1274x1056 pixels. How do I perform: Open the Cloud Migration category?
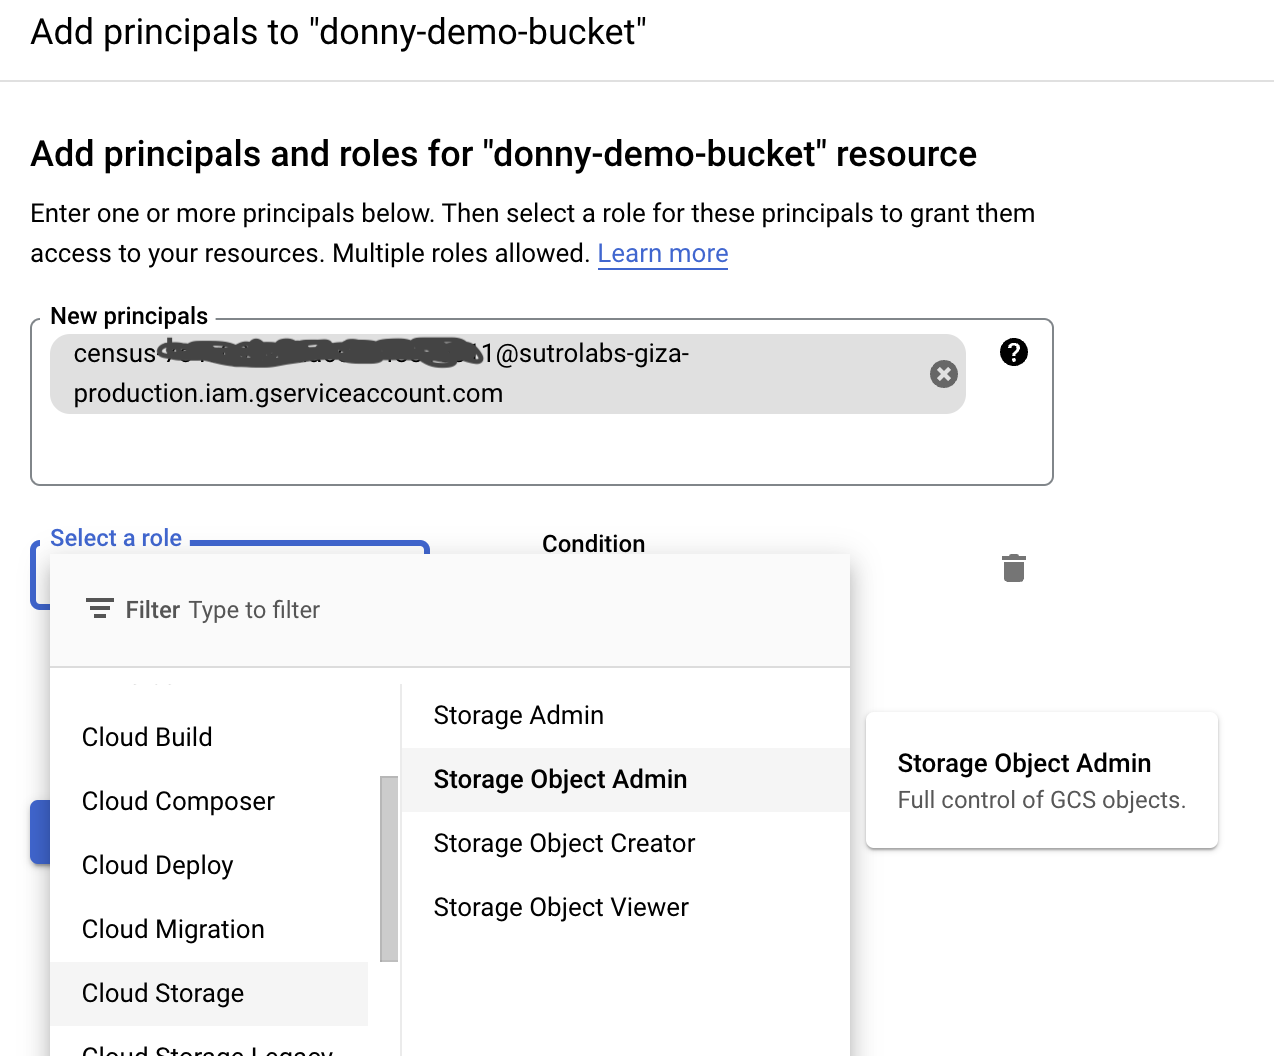pos(173,929)
